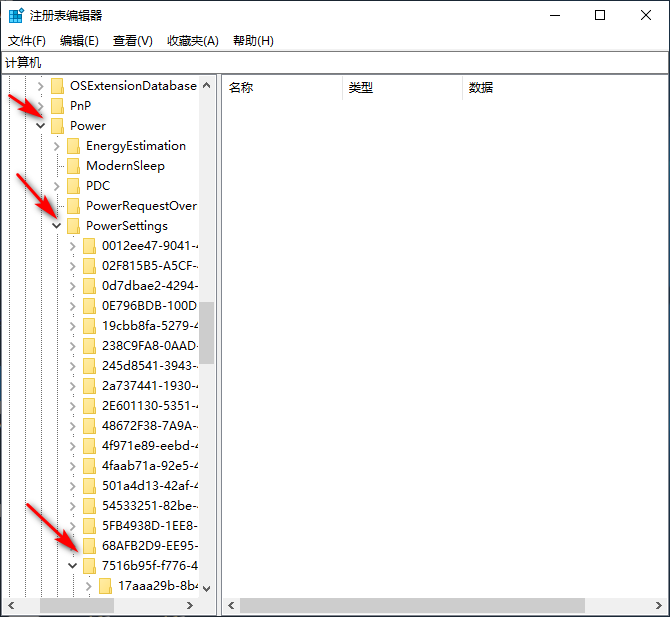670x617 pixels.
Task: Open the 文件(F) menu
Action: click(x=27, y=40)
